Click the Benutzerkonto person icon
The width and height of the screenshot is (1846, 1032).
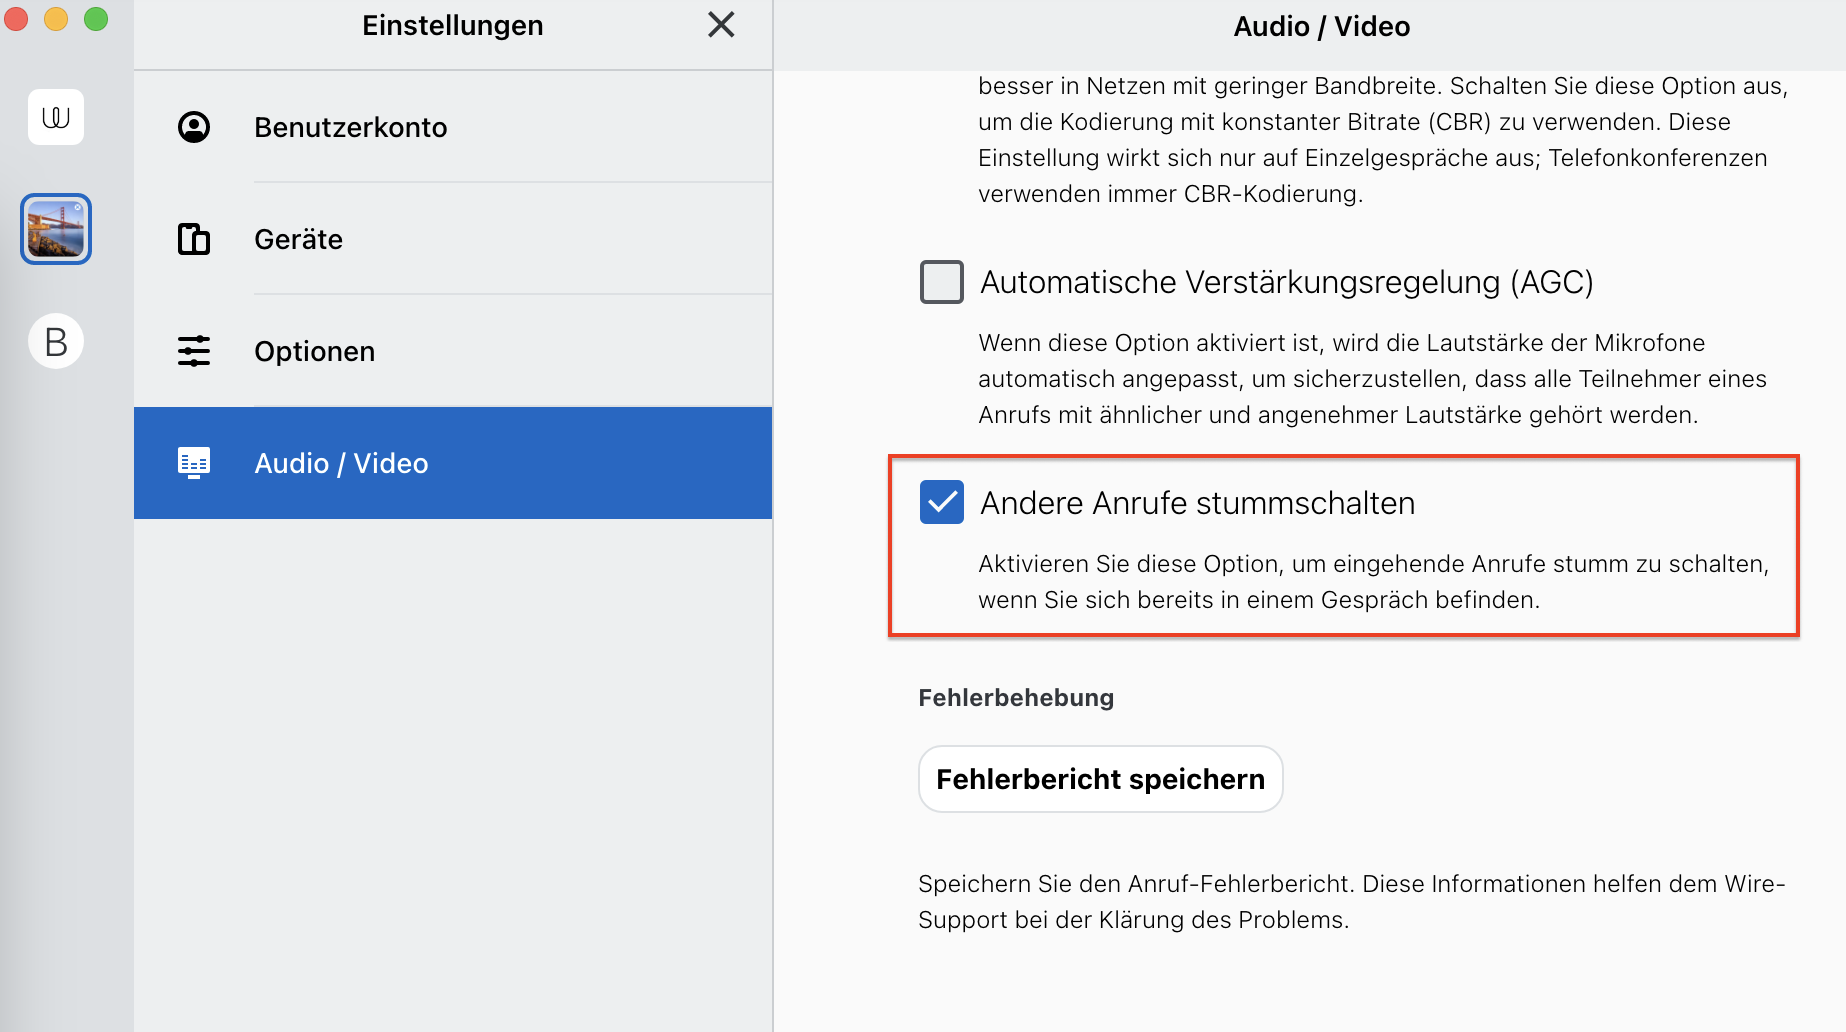tap(194, 127)
